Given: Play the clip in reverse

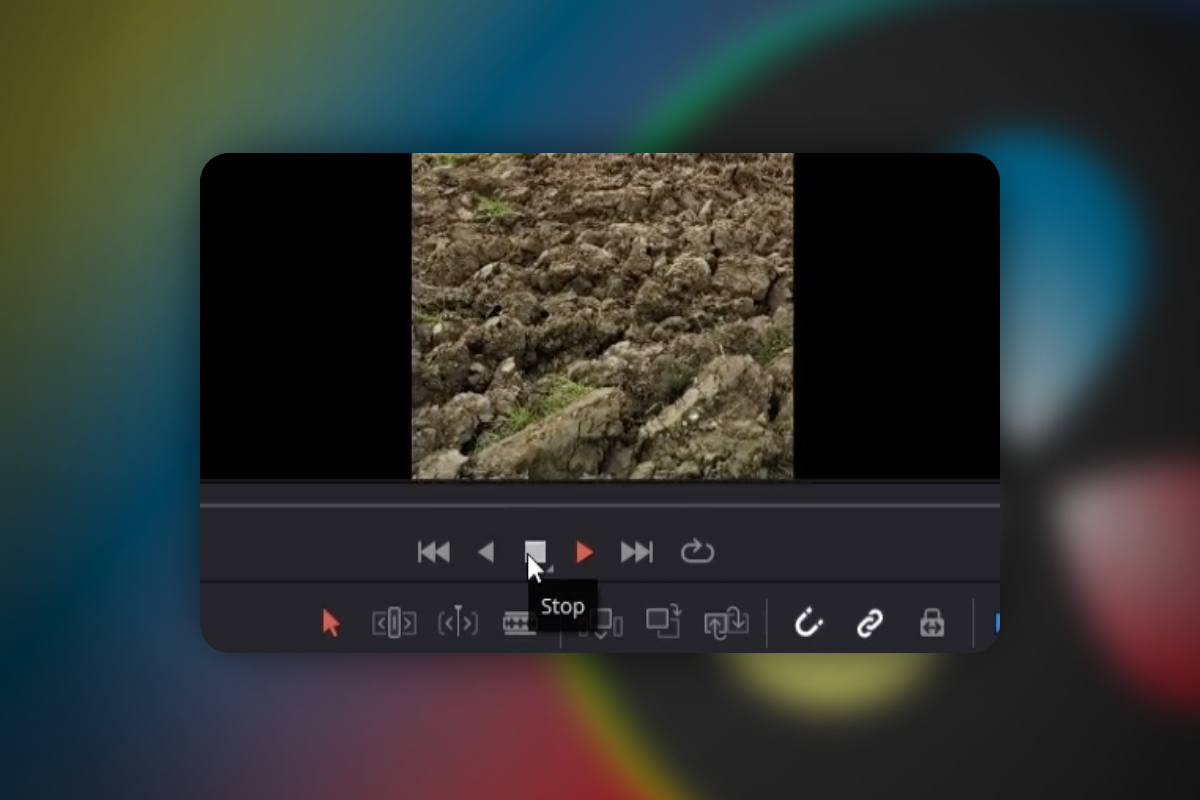Looking at the screenshot, I should 486,552.
